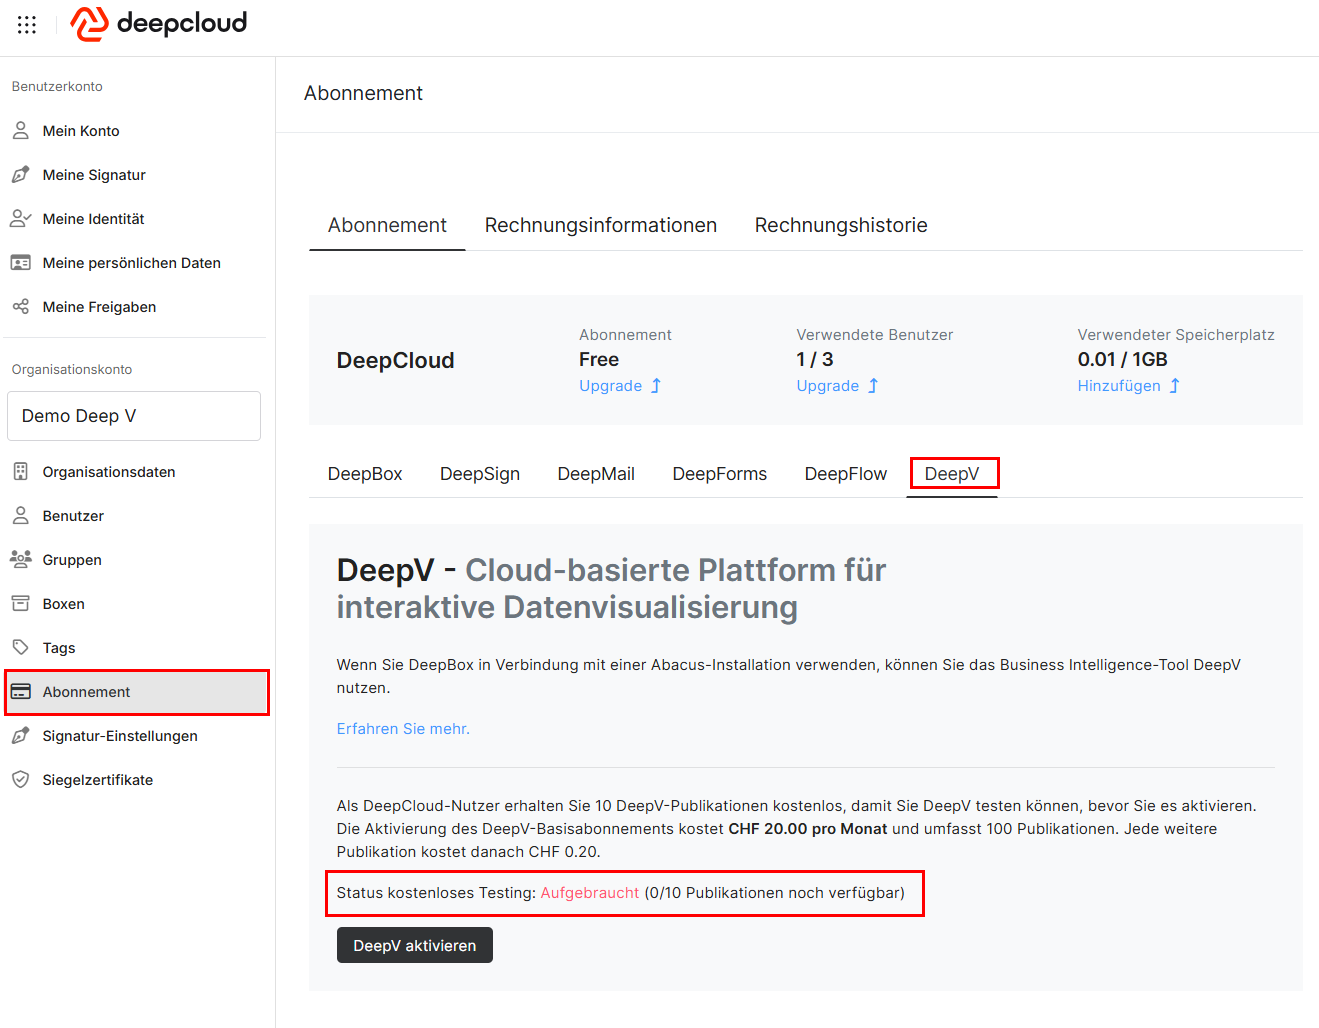Click Upgrade link under Verwendete Benutzer
Image resolution: width=1319 pixels, height=1028 pixels.
(x=828, y=386)
